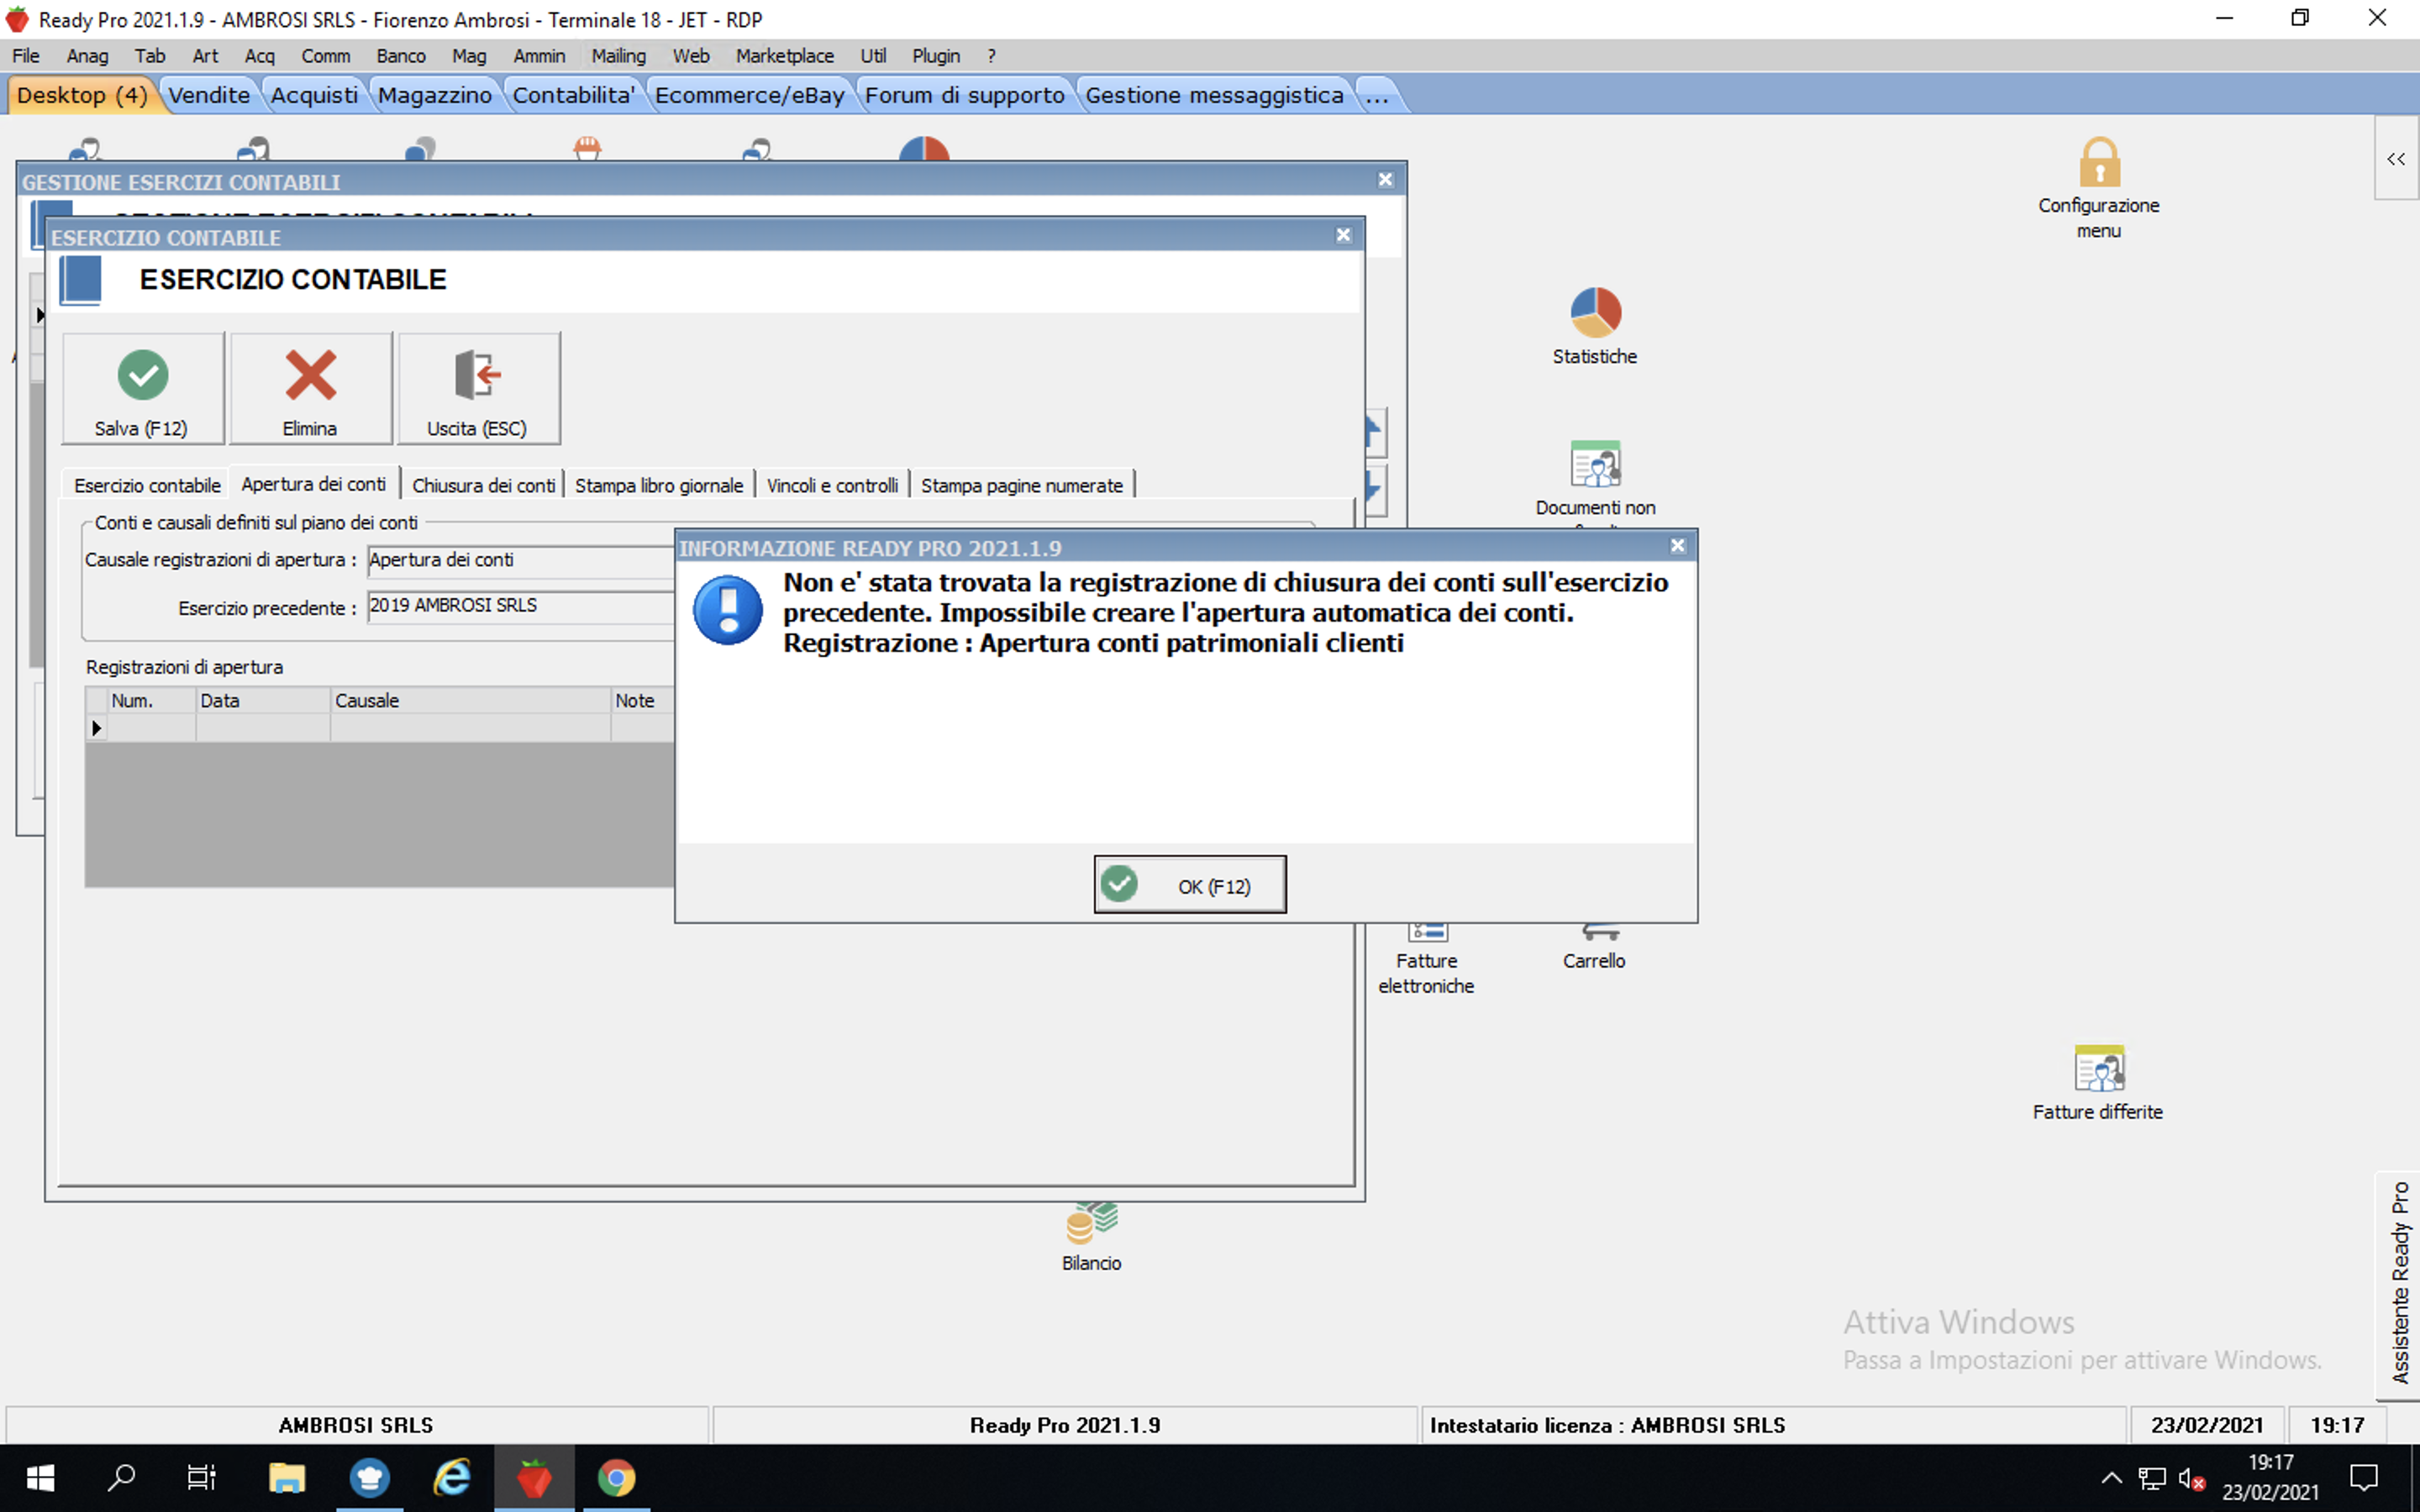Click the Data column header

(x=263, y=700)
